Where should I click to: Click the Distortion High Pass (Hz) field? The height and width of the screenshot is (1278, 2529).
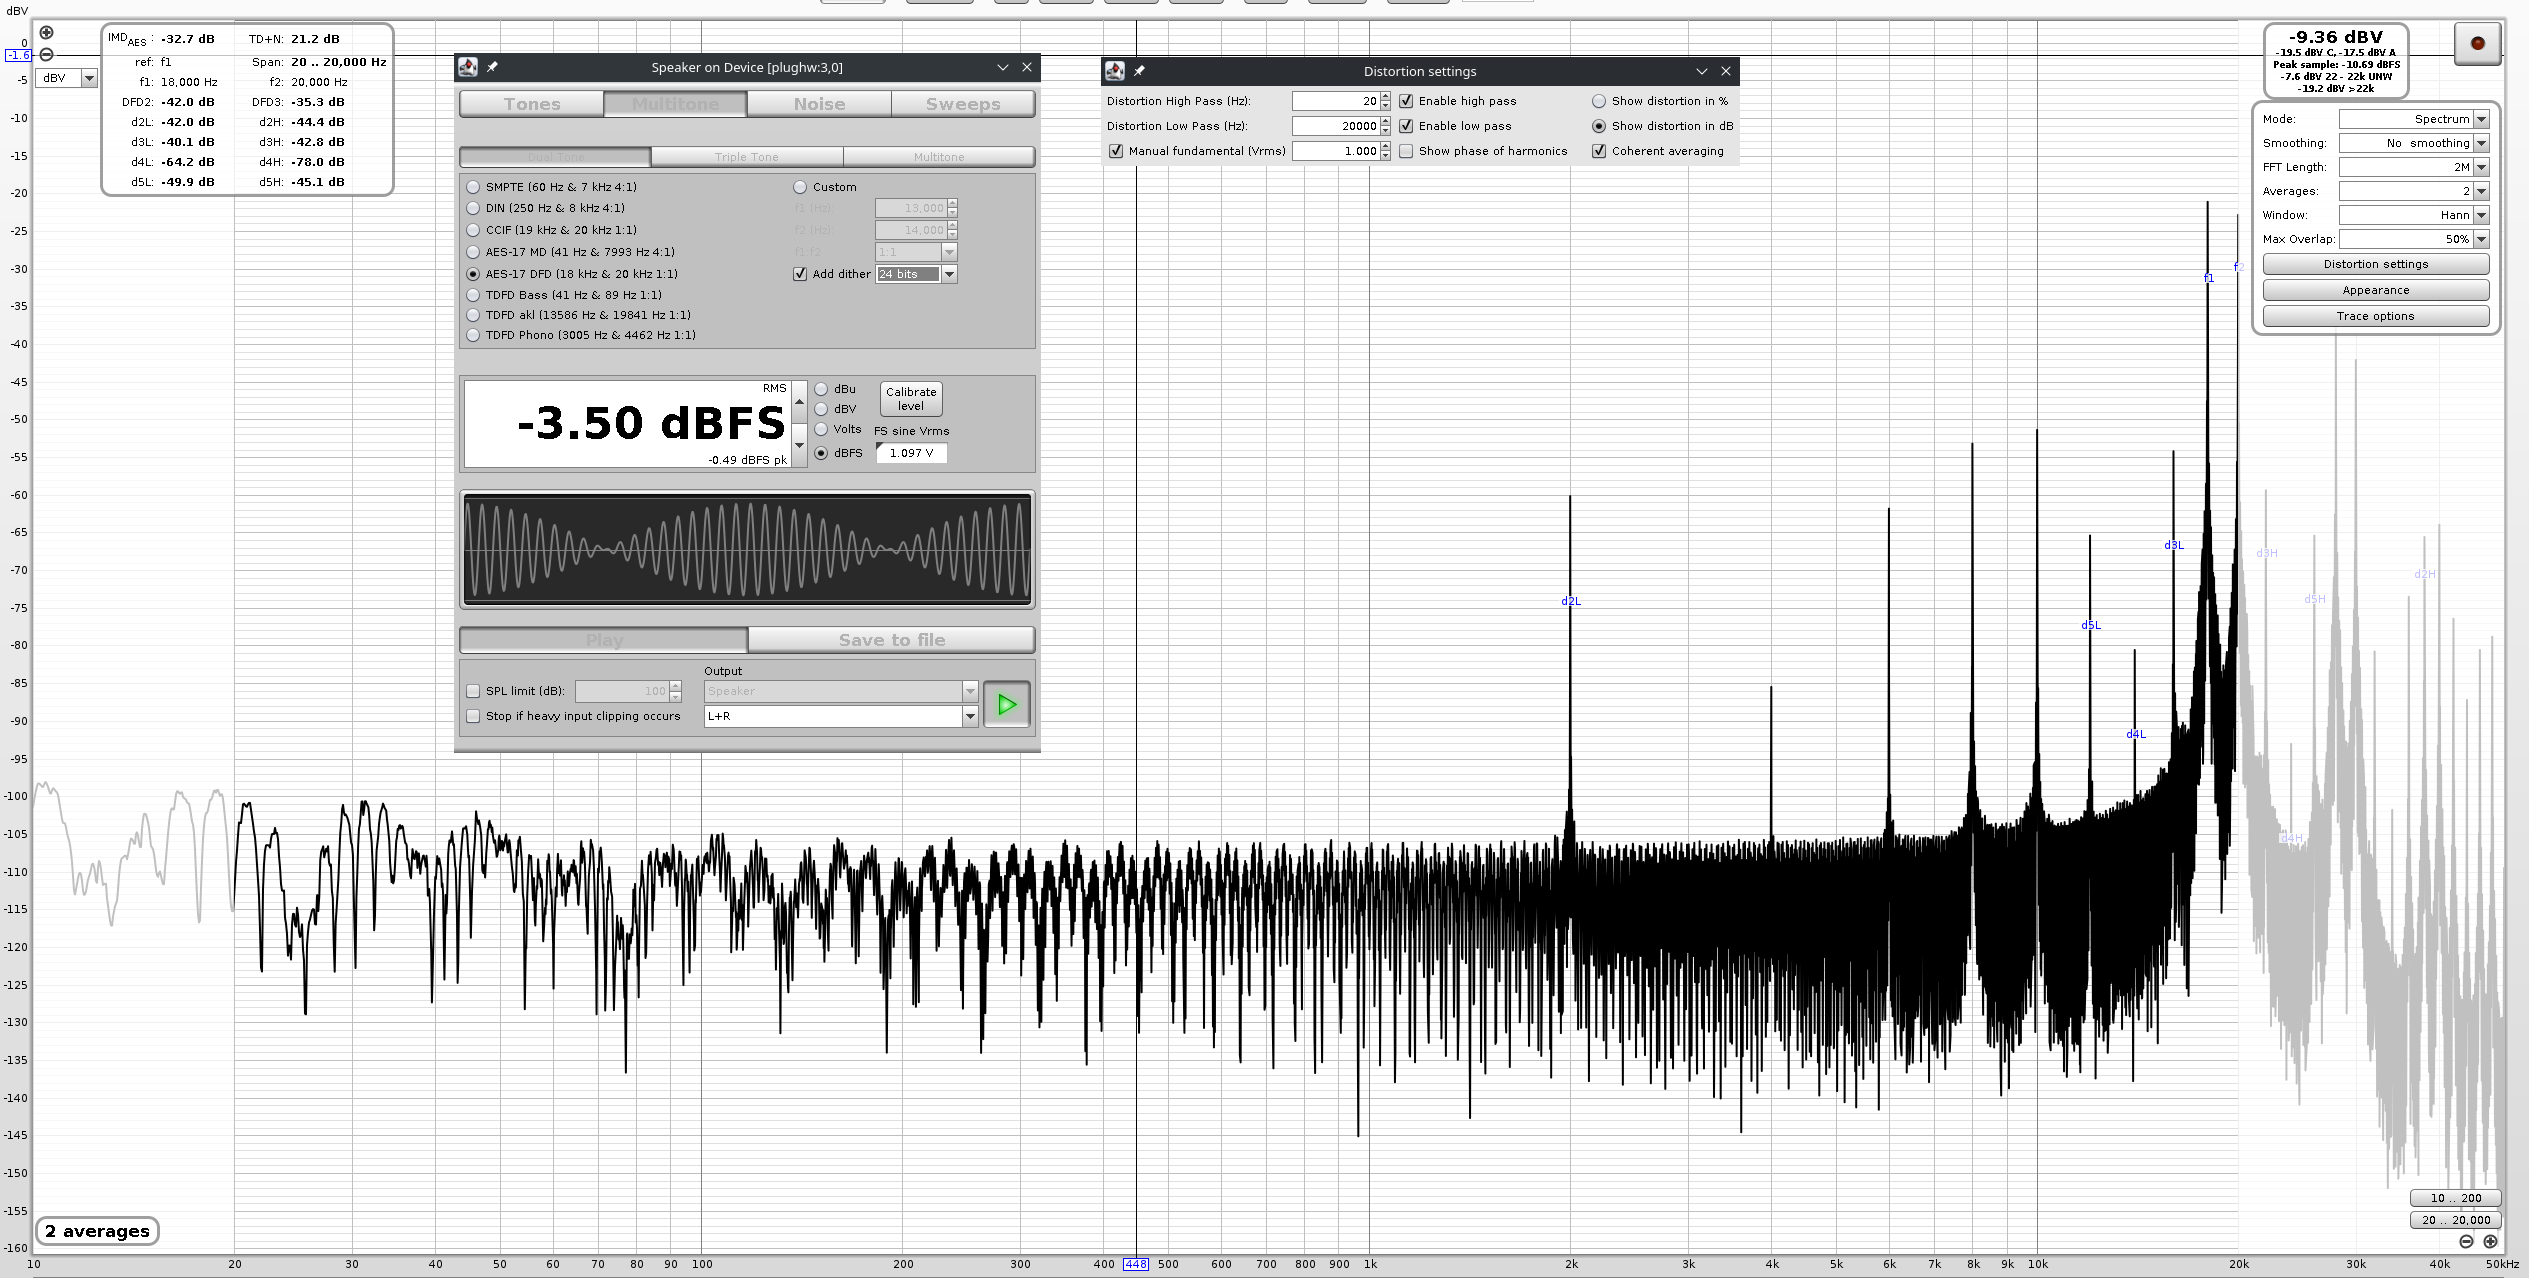pos(1335,101)
